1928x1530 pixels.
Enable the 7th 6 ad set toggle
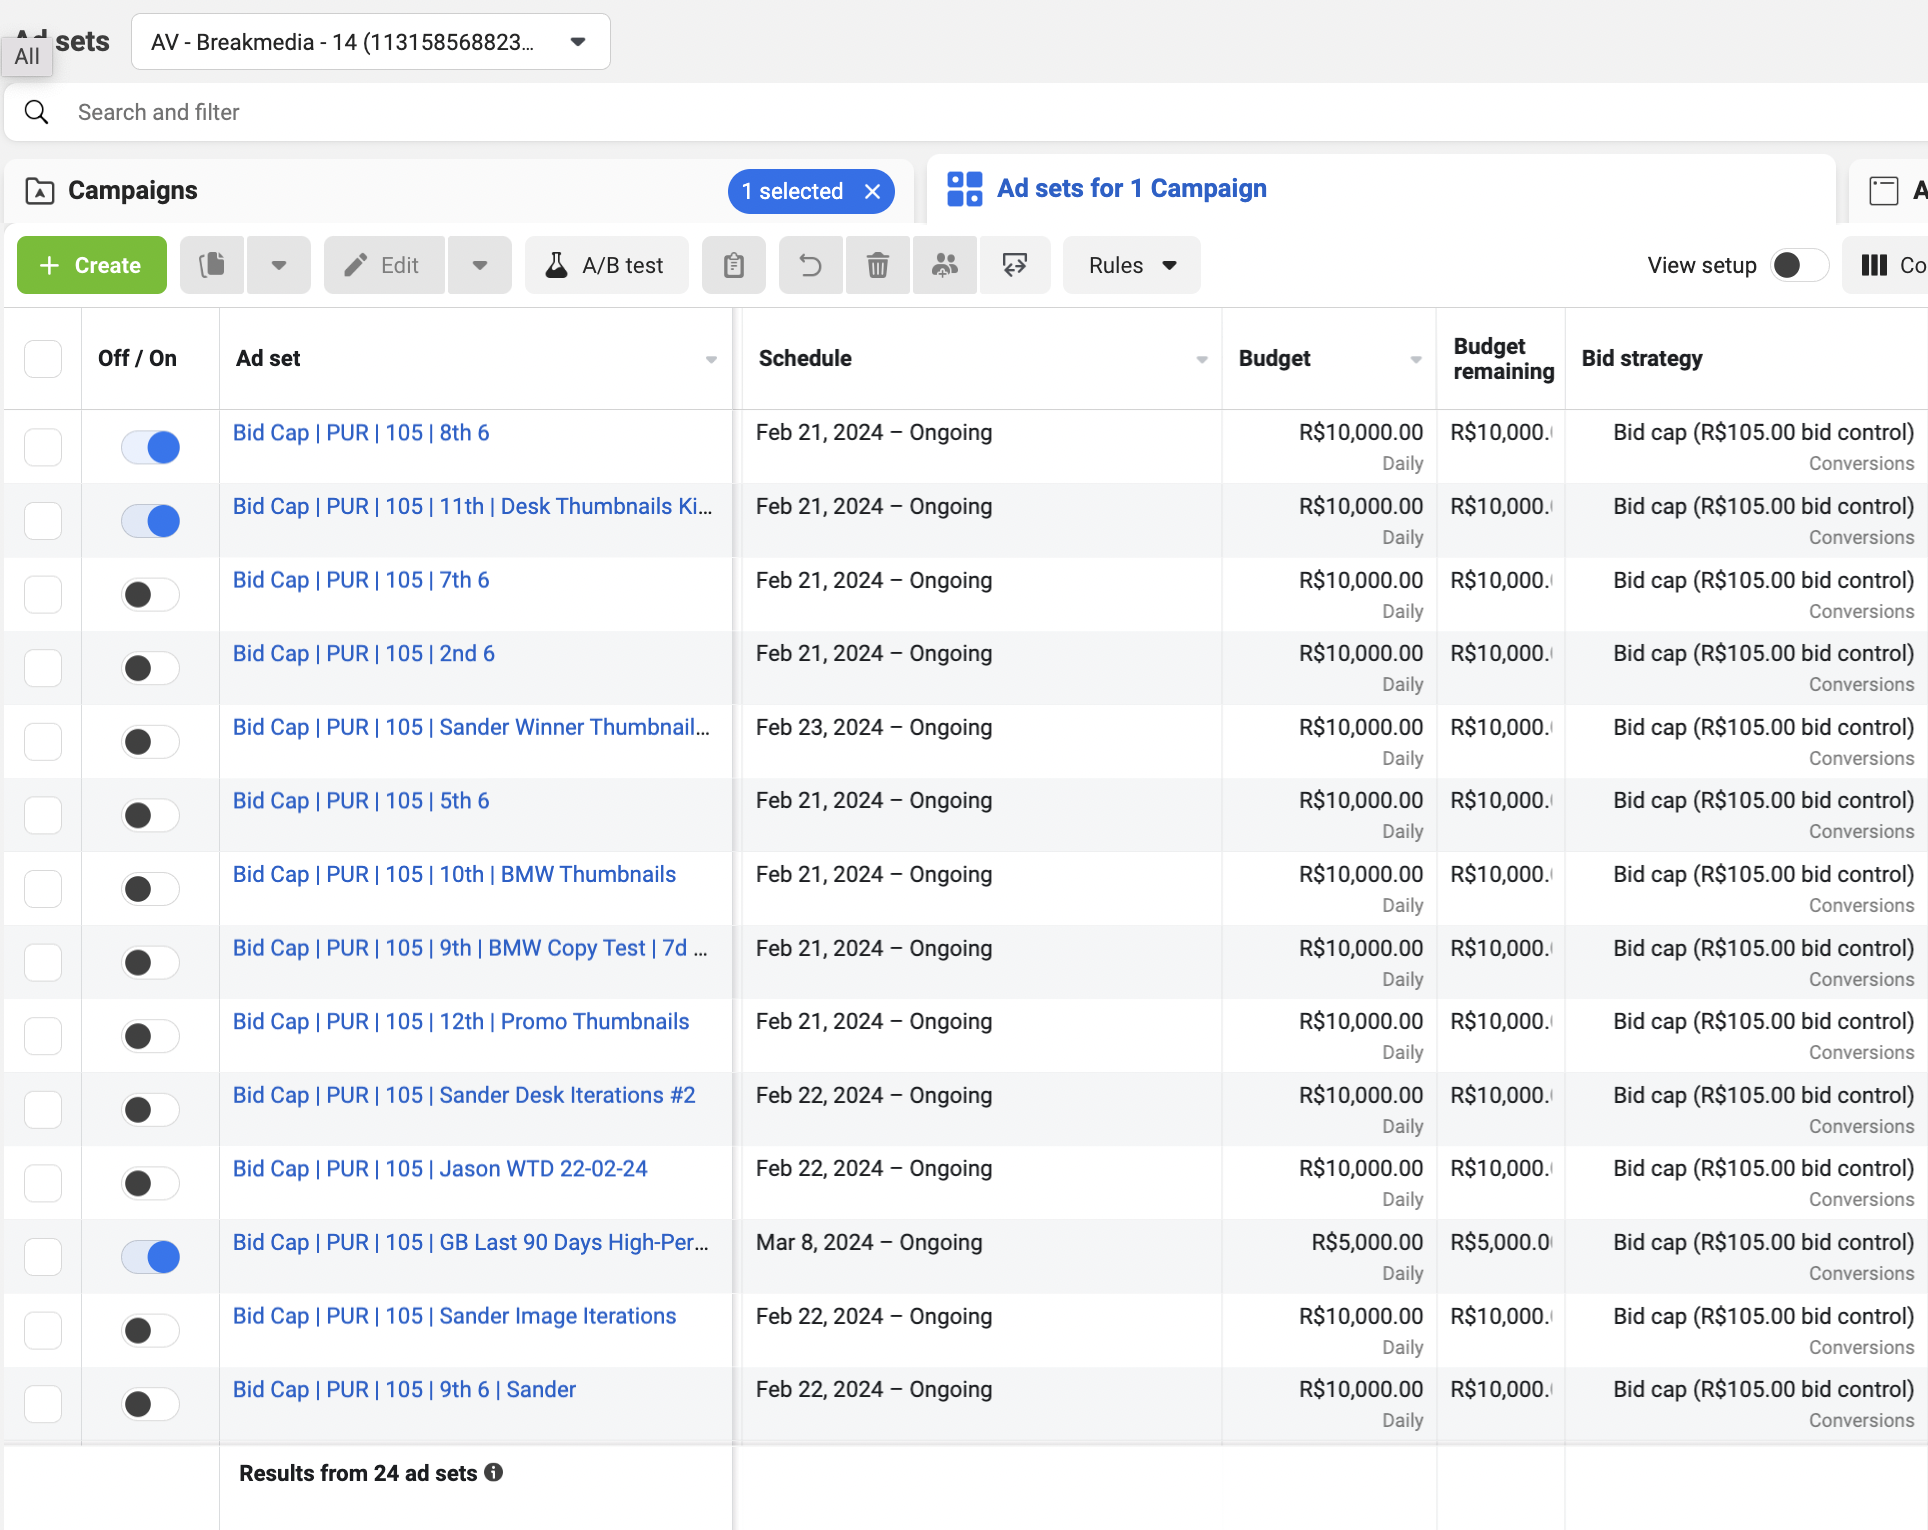pyautogui.click(x=151, y=595)
